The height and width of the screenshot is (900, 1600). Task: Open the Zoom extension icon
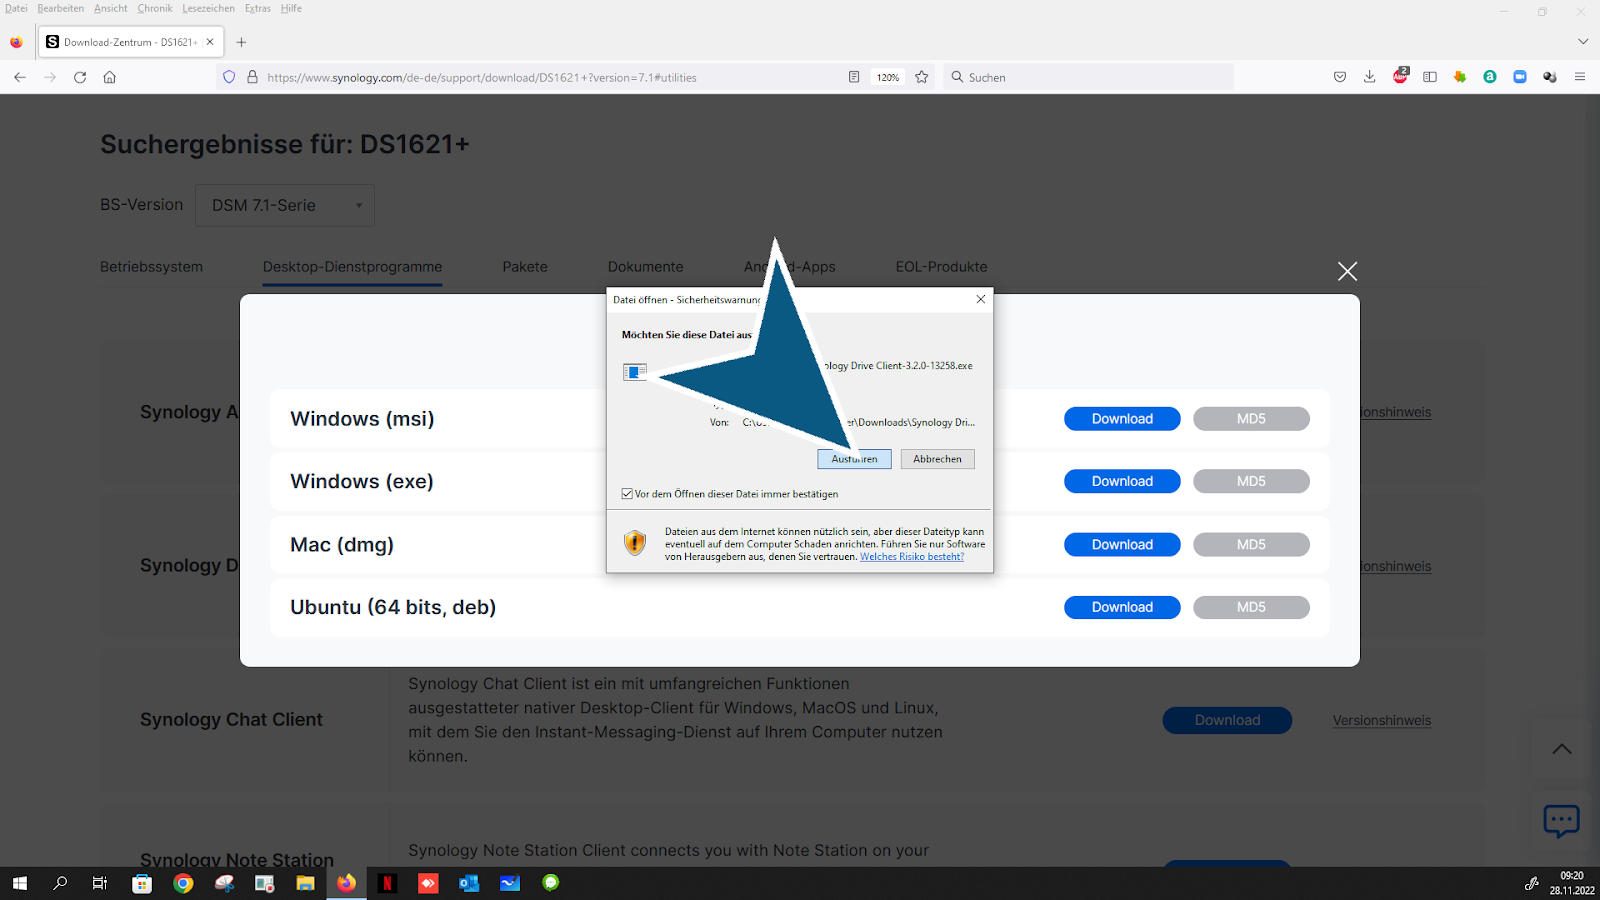tap(1520, 77)
